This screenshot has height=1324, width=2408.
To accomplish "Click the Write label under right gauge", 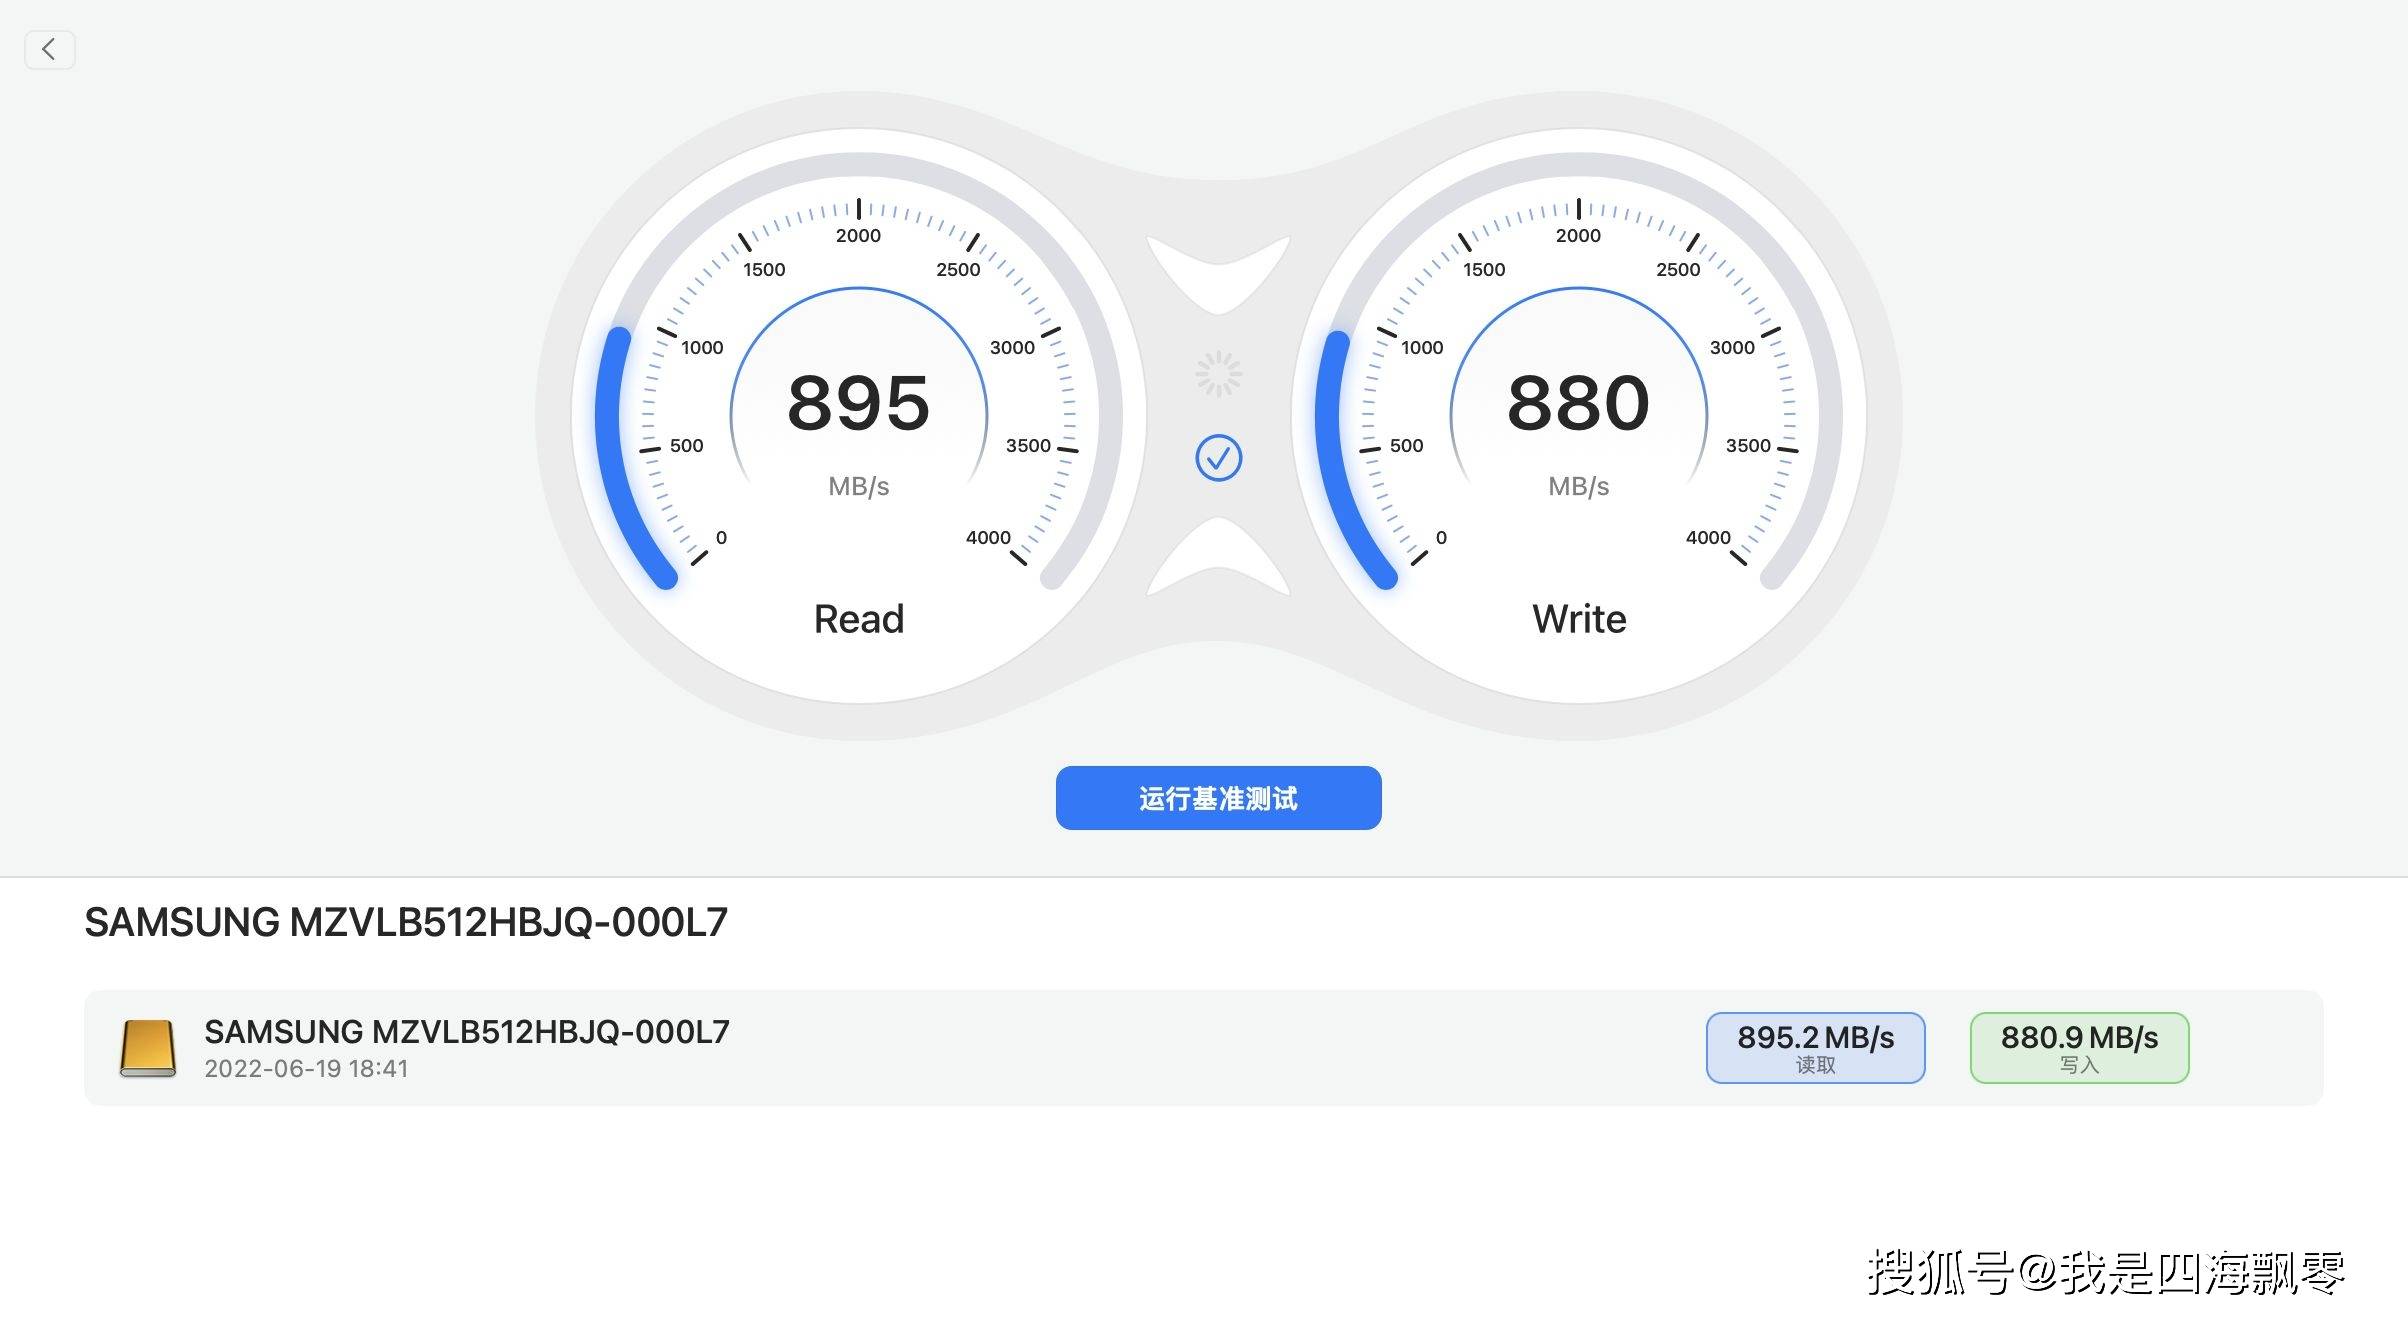I will coord(1579,619).
